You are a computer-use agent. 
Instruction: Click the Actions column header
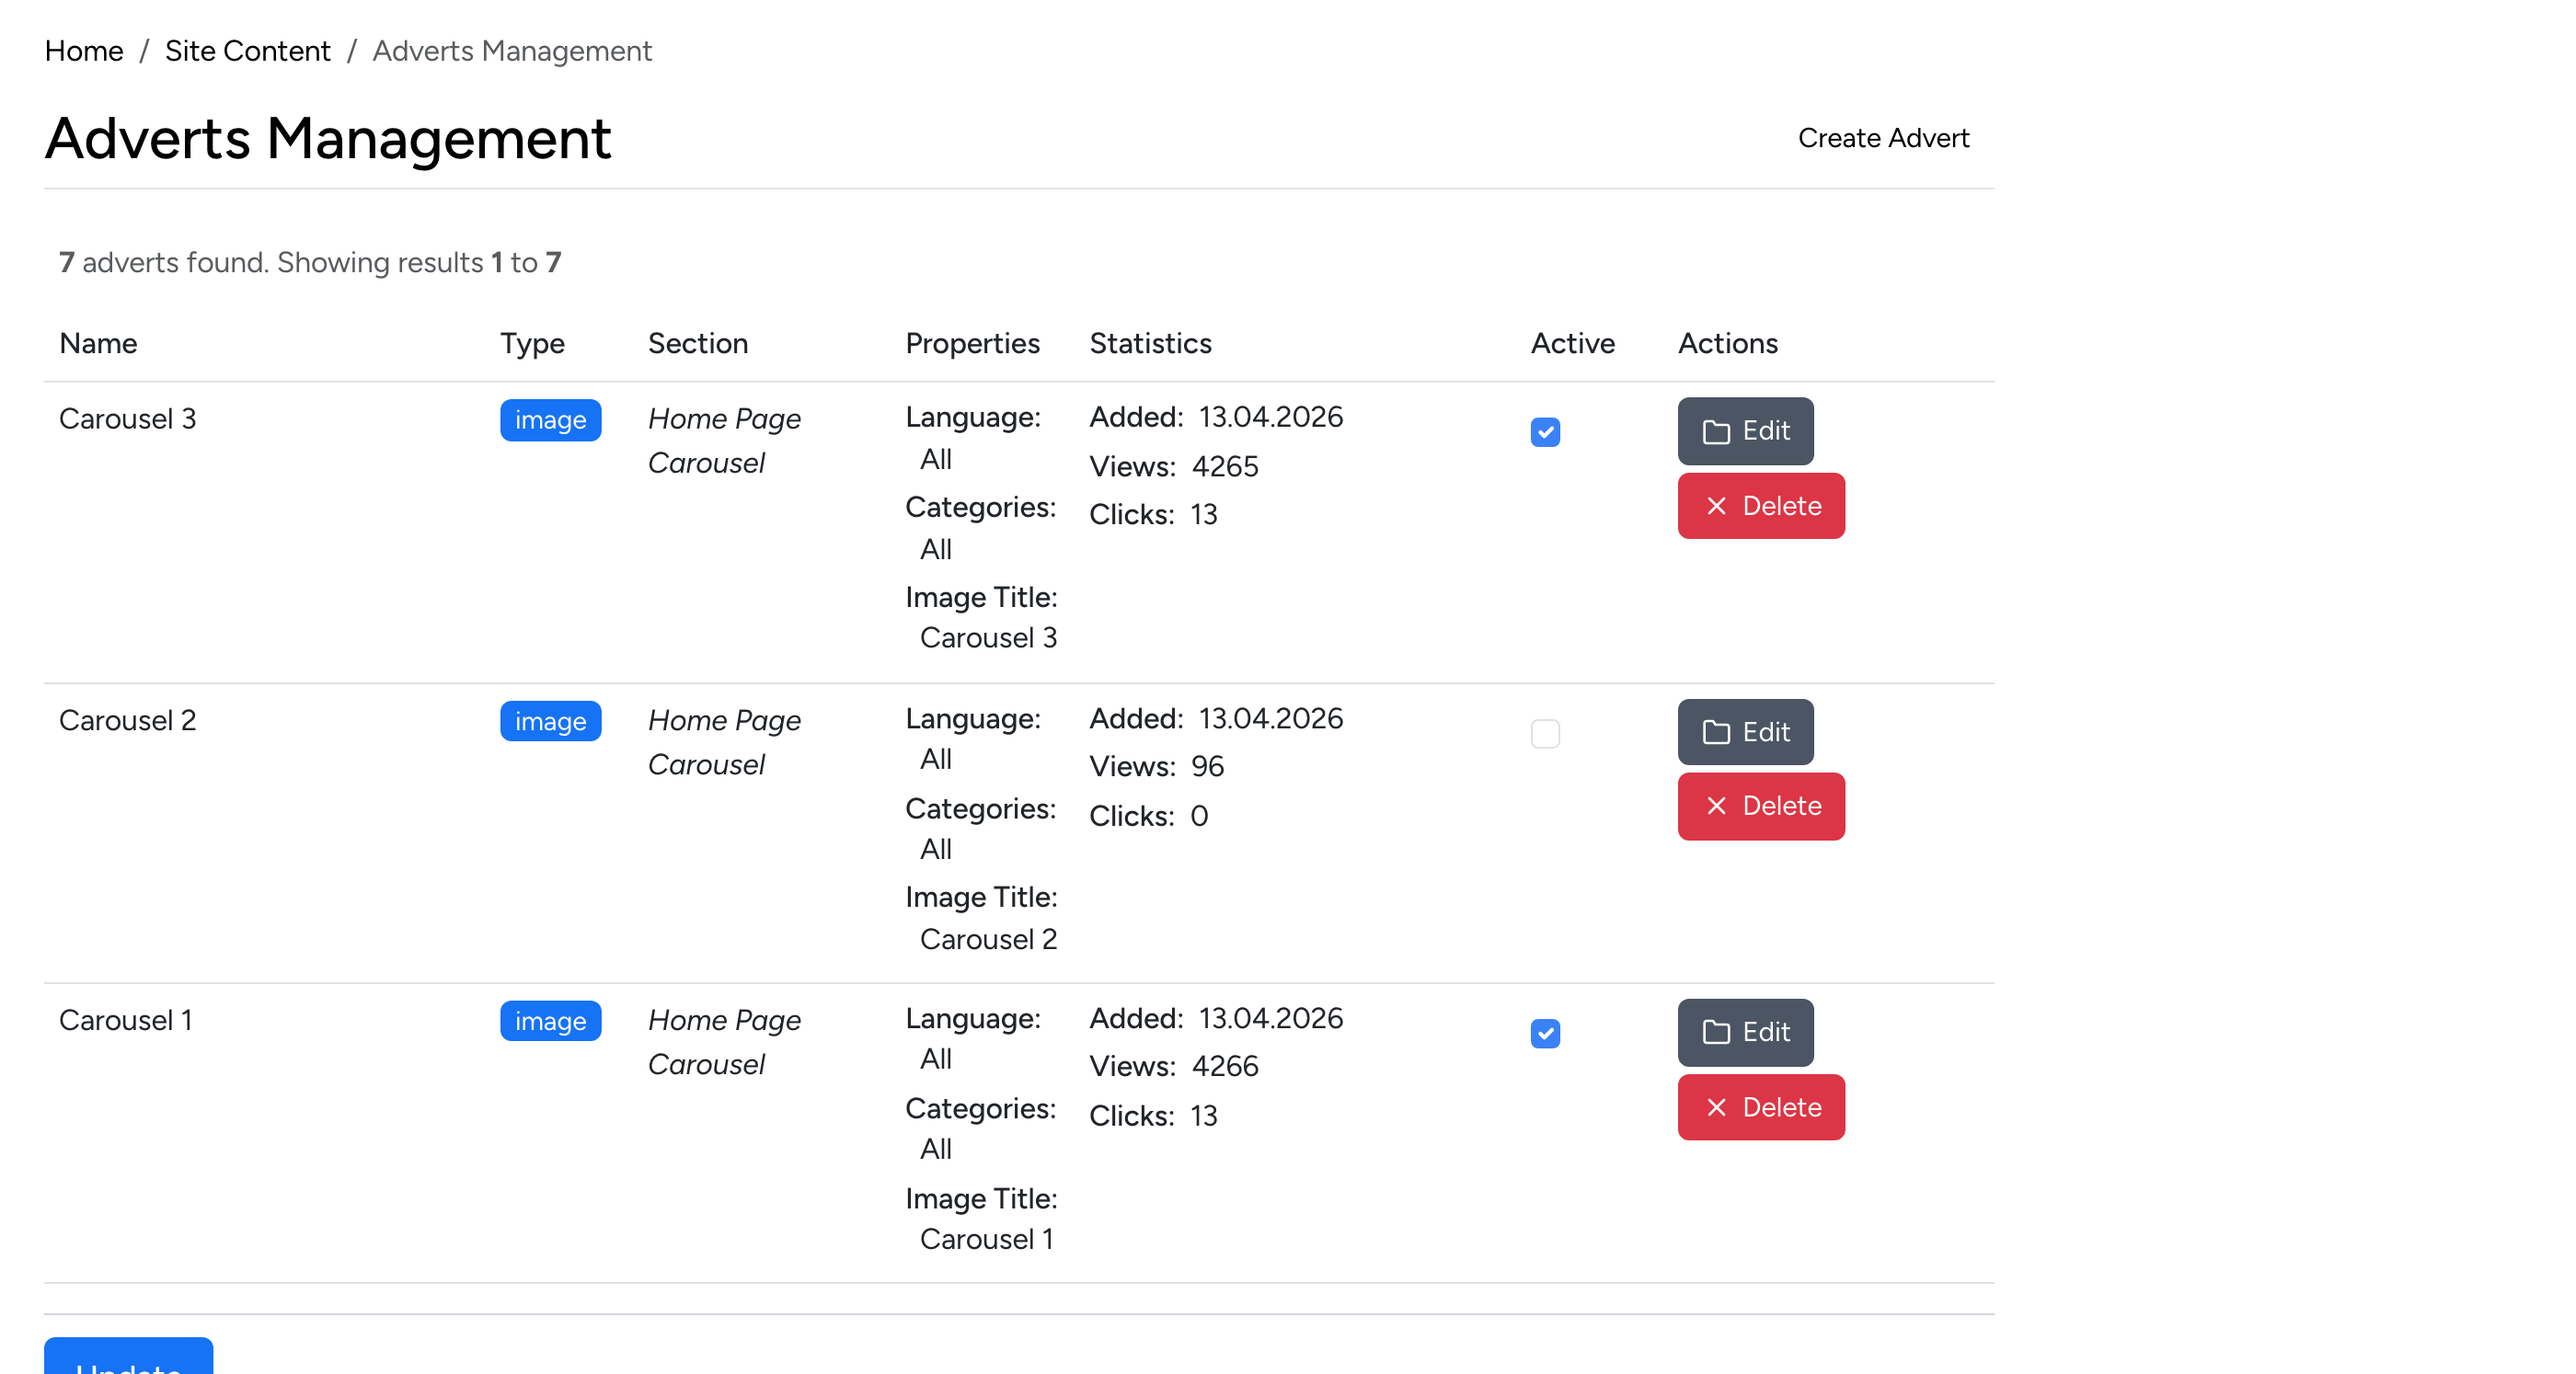pyautogui.click(x=1727, y=343)
